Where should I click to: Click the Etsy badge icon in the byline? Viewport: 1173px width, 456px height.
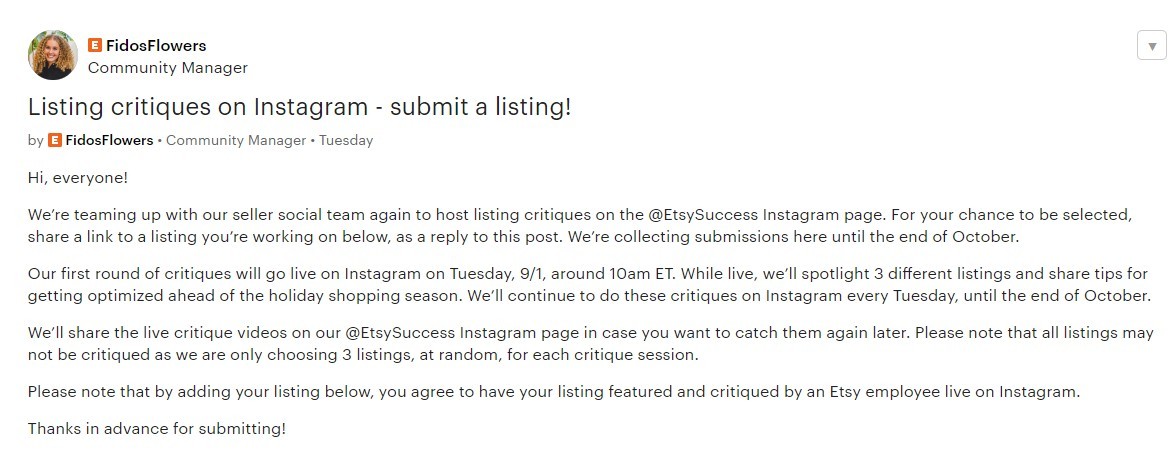[55, 141]
